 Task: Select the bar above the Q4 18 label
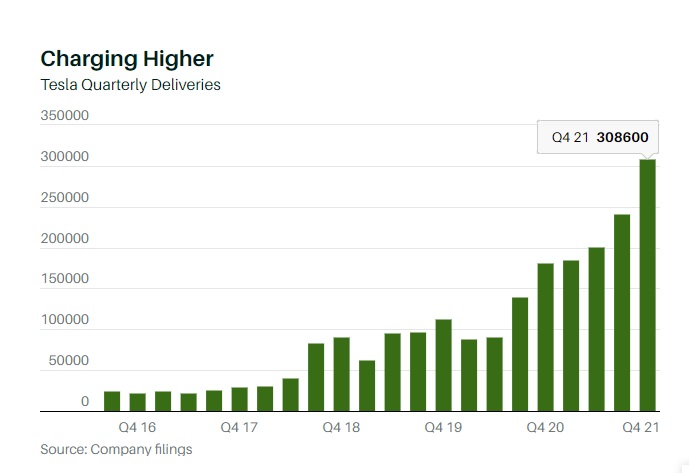tap(341, 374)
